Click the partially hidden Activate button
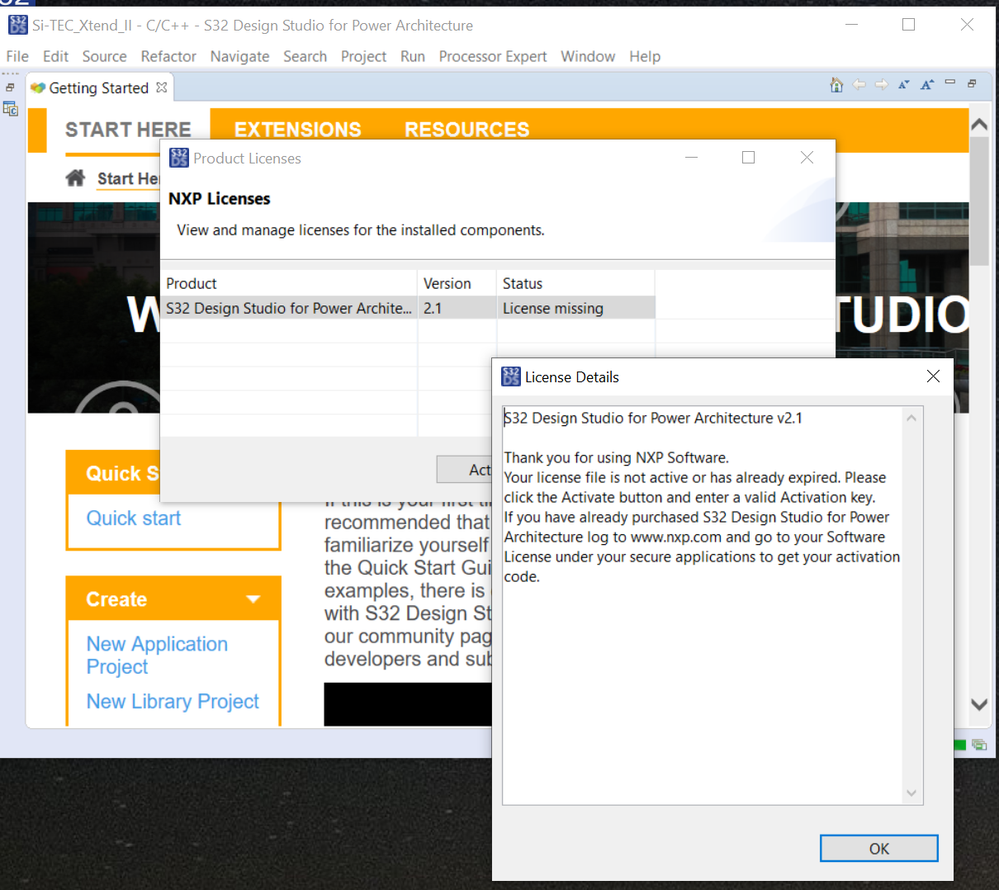The height and width of the screenshot is (890, 999). point(464,470)
